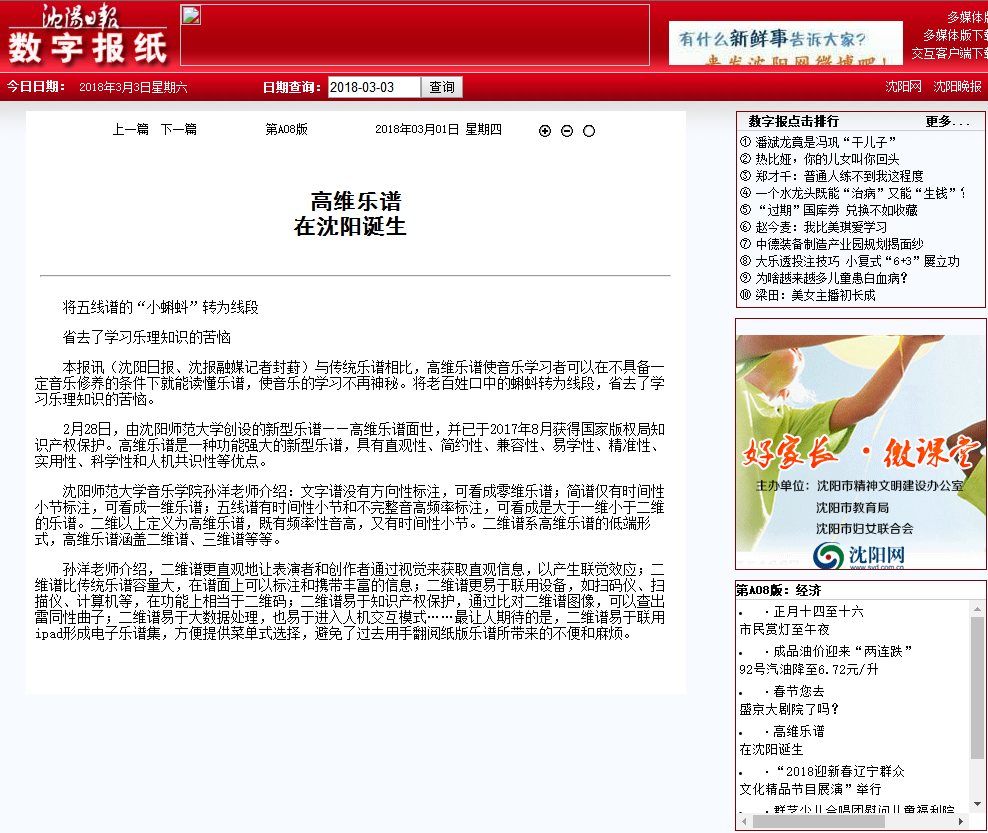Open 更多 in the click ranking panel
This screenshot has height=833, width=988.
[x=946, y=121]
